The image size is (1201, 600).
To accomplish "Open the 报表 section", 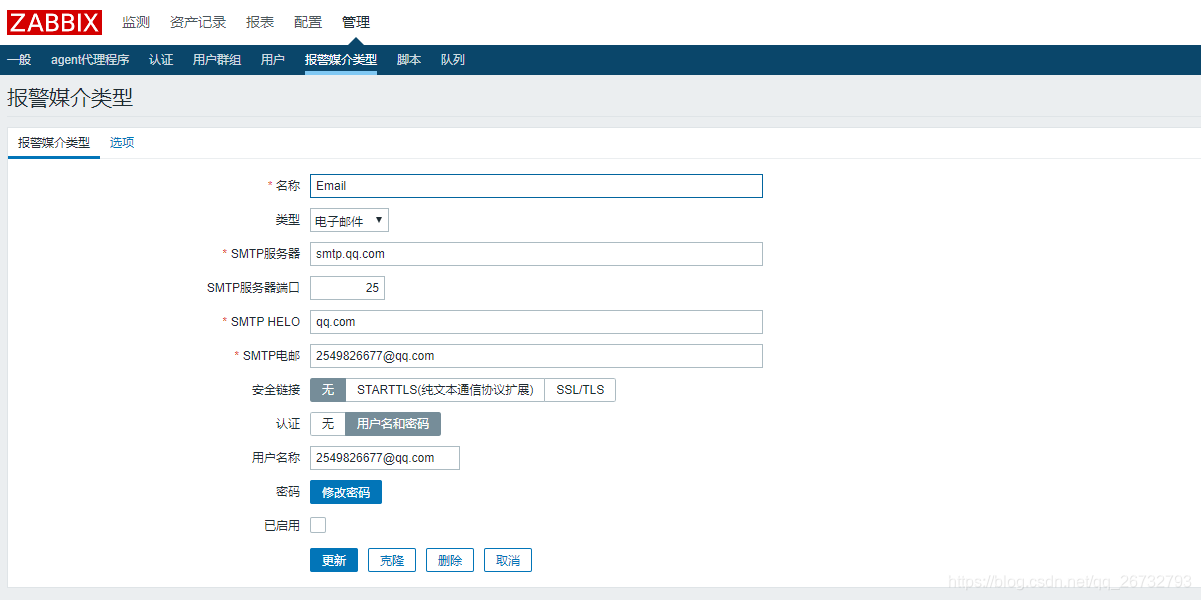I will [x=259, y=21].
